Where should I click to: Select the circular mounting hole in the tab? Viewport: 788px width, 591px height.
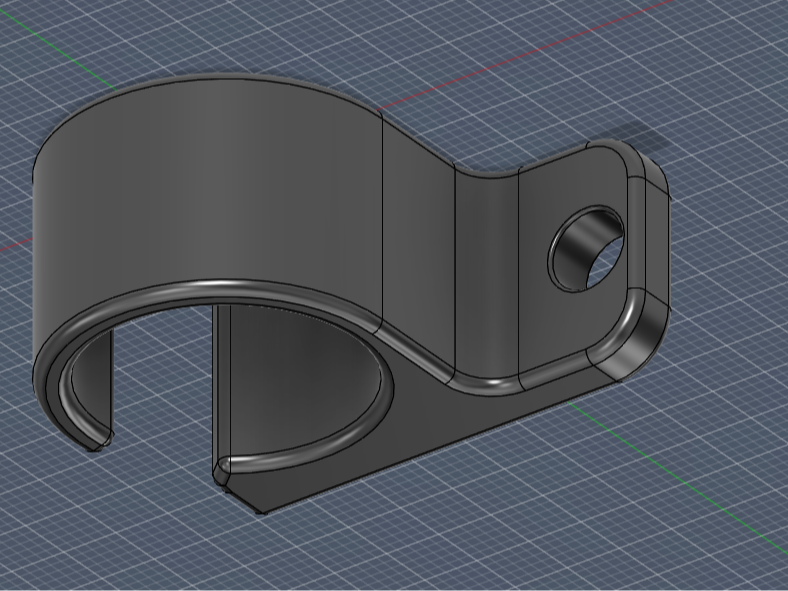point(586,248)
